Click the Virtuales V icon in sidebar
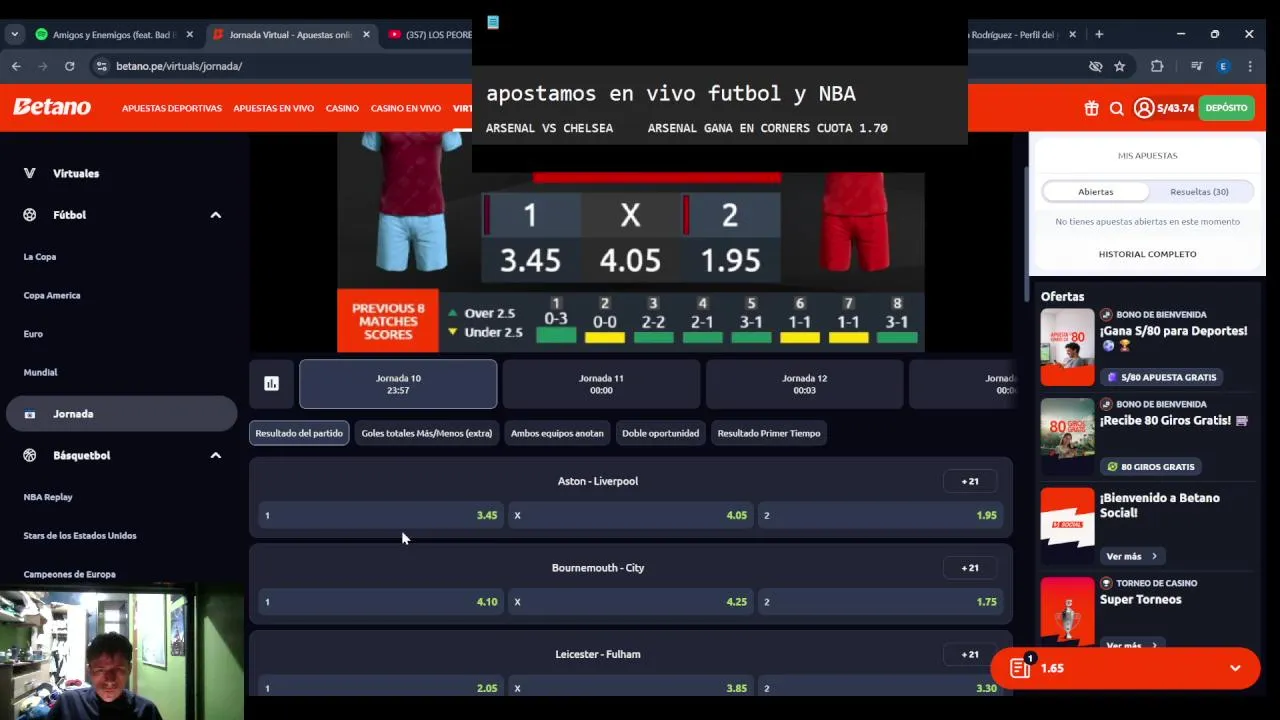1280x720 pixels. coord(30,173)
